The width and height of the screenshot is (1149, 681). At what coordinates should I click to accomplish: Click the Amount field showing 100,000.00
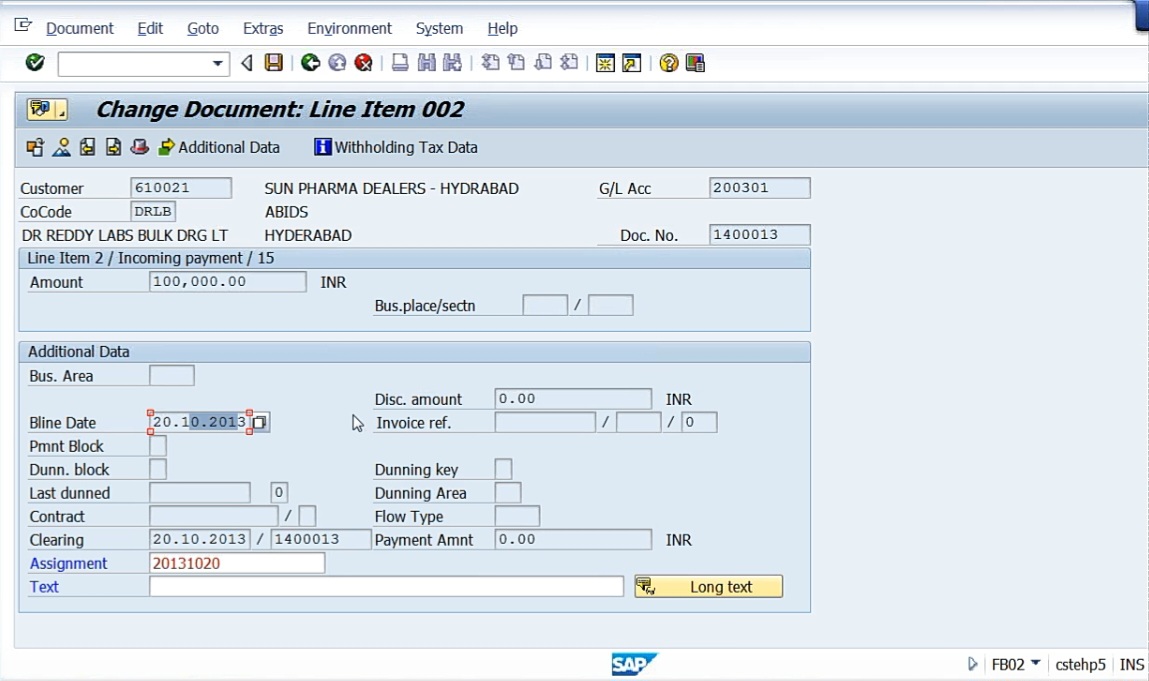coord(228,281)
